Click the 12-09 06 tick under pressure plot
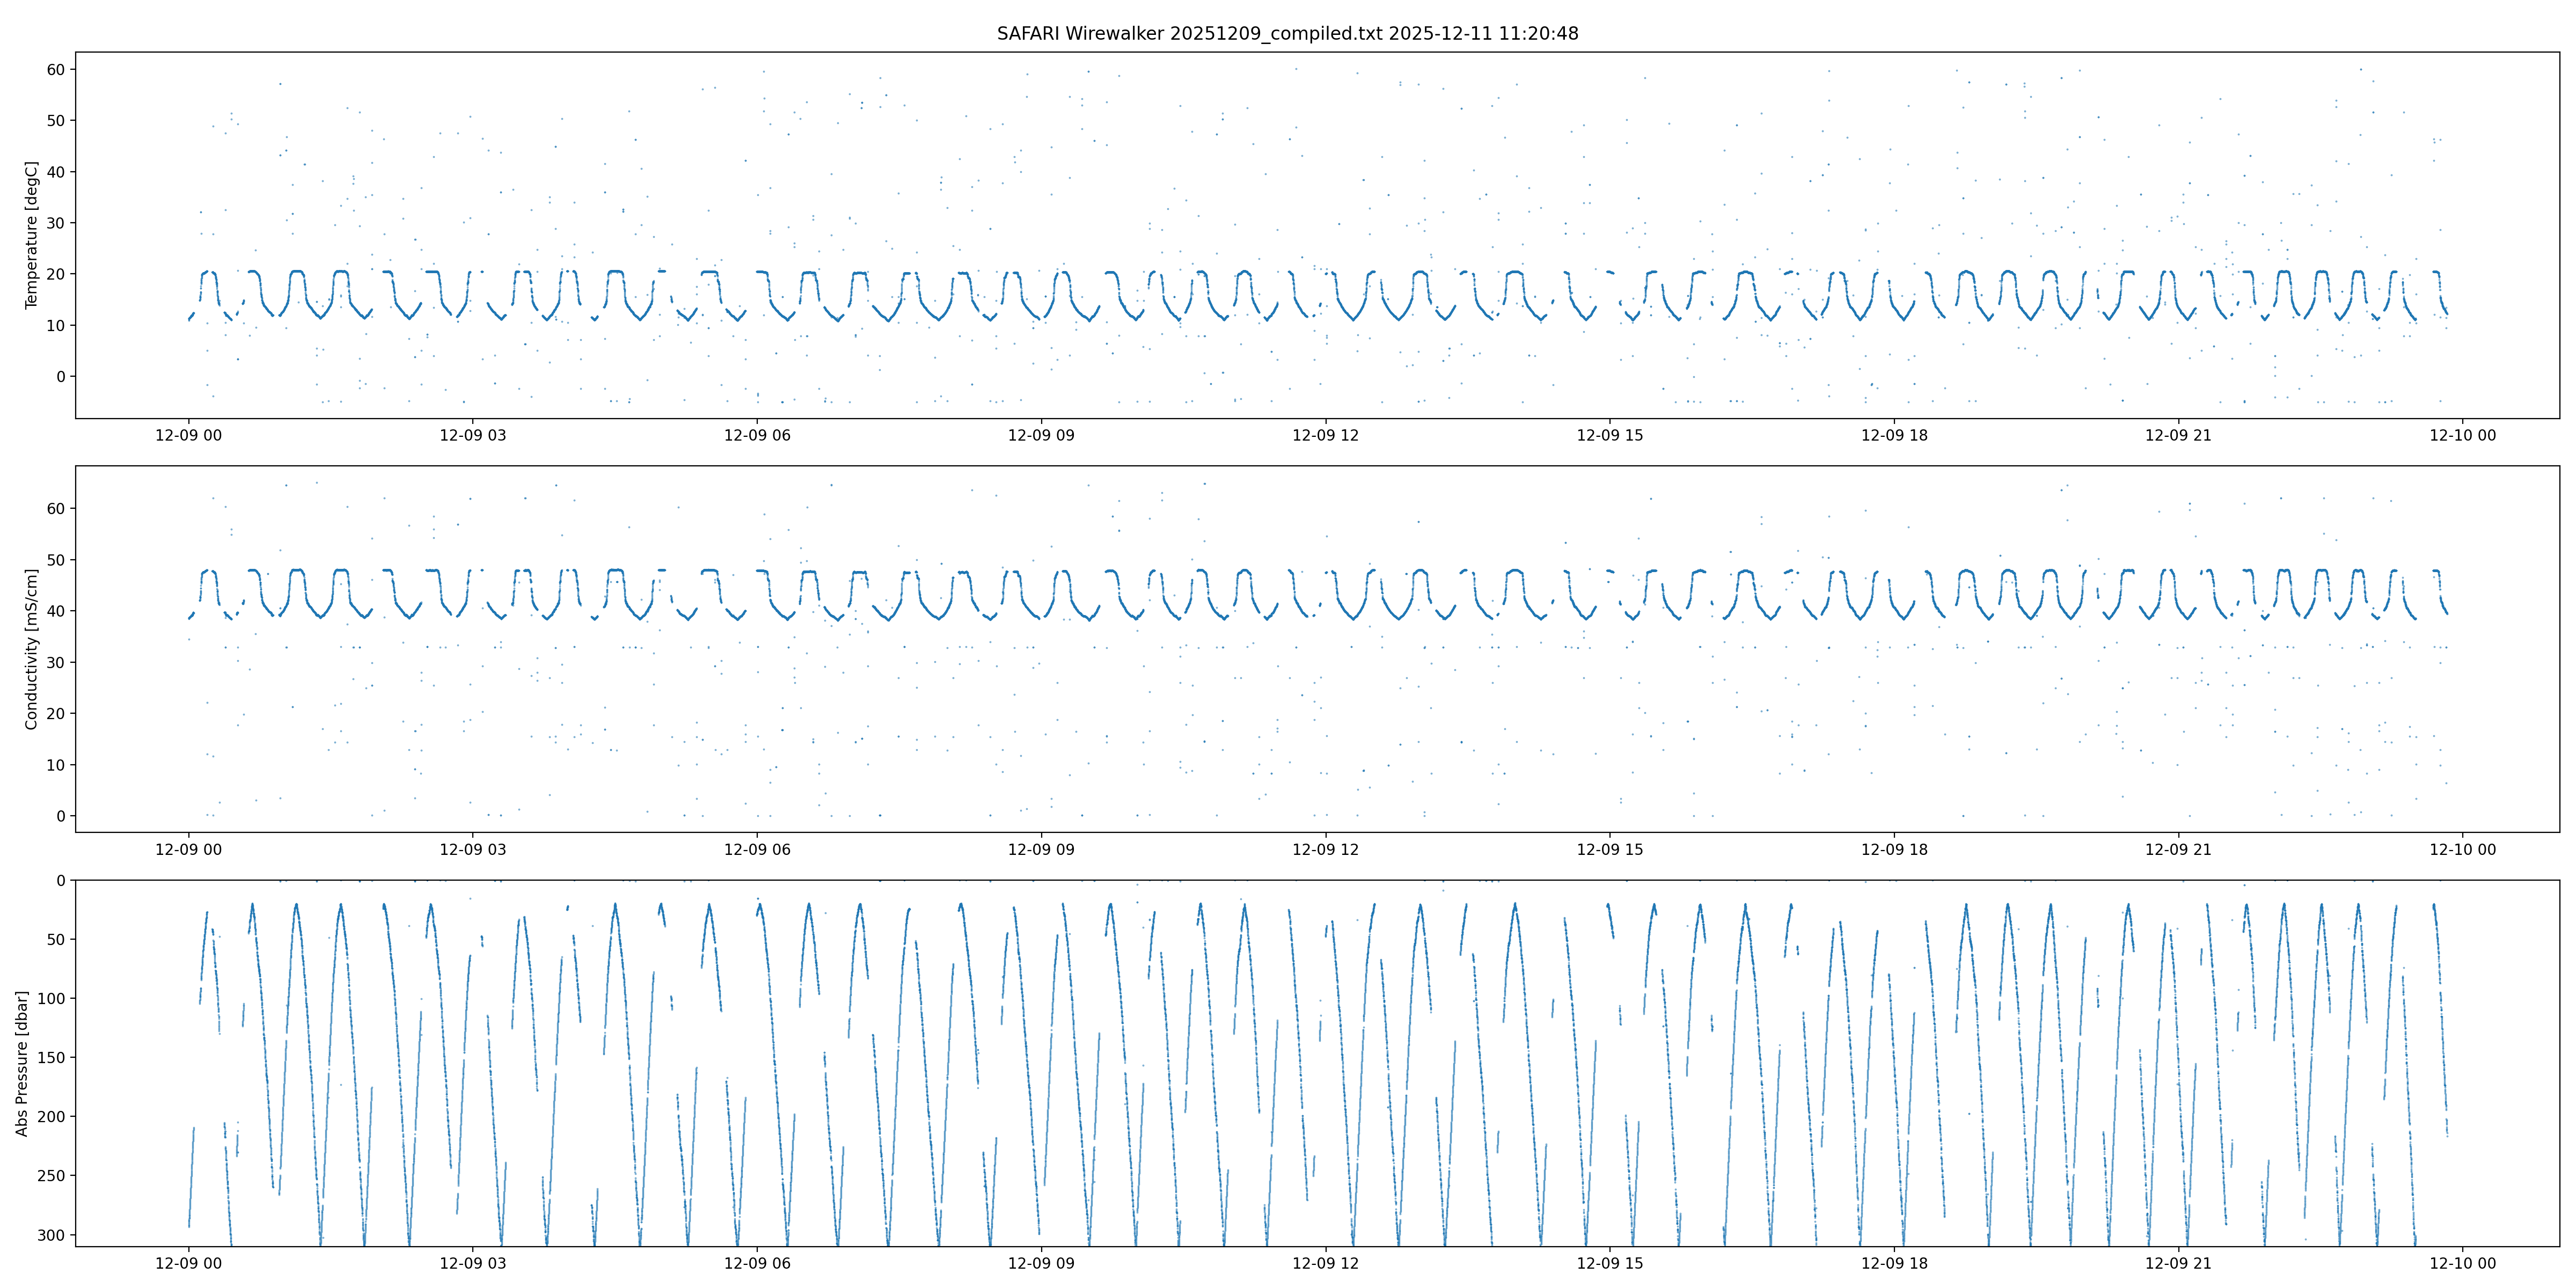This screenshot has height=1288, width=2576. point(757,1263)
